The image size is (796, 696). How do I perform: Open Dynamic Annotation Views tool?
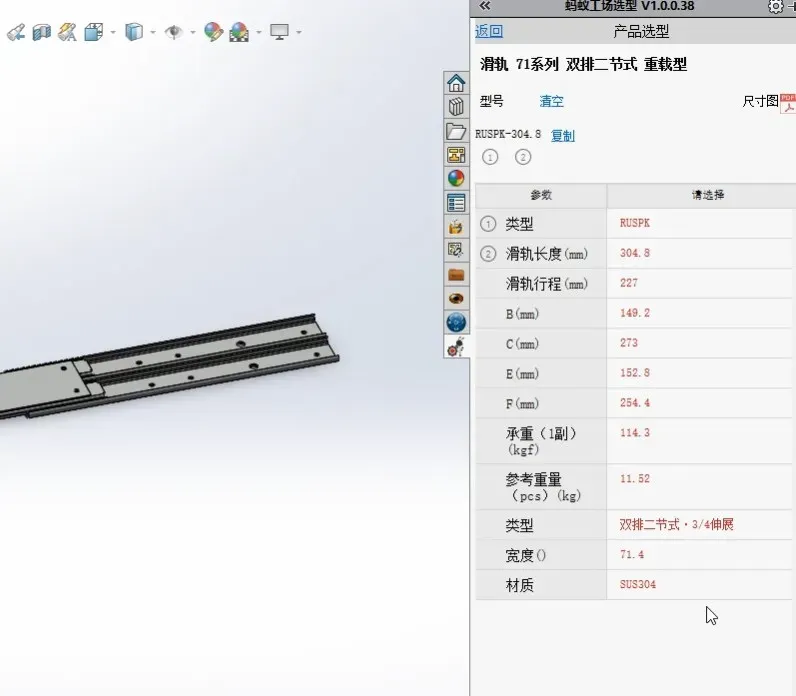click(x=67, y=32)
